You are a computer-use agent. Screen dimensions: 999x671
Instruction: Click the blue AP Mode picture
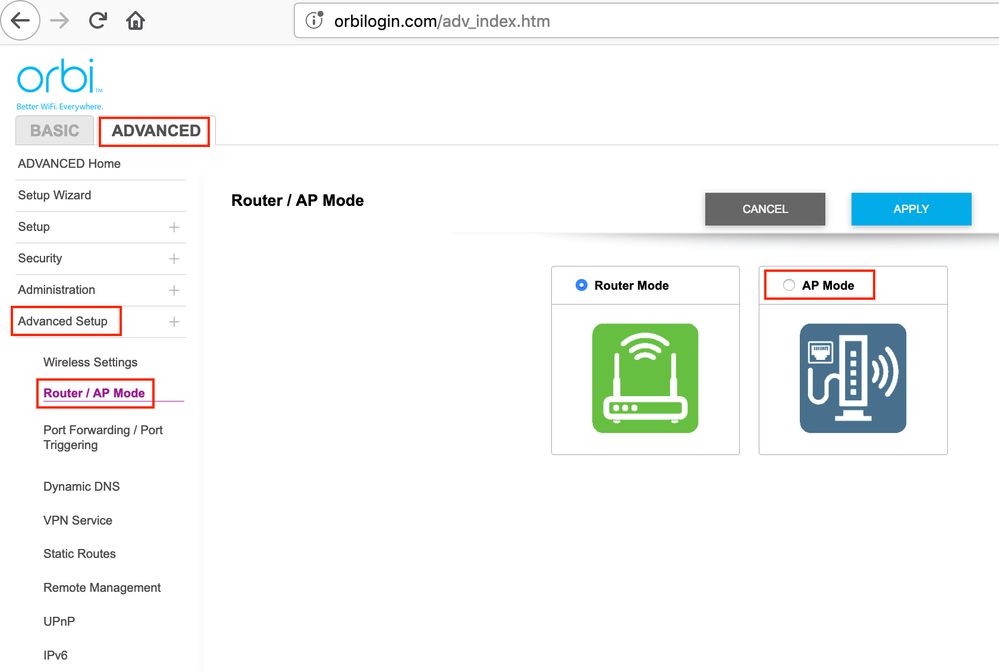852,378
